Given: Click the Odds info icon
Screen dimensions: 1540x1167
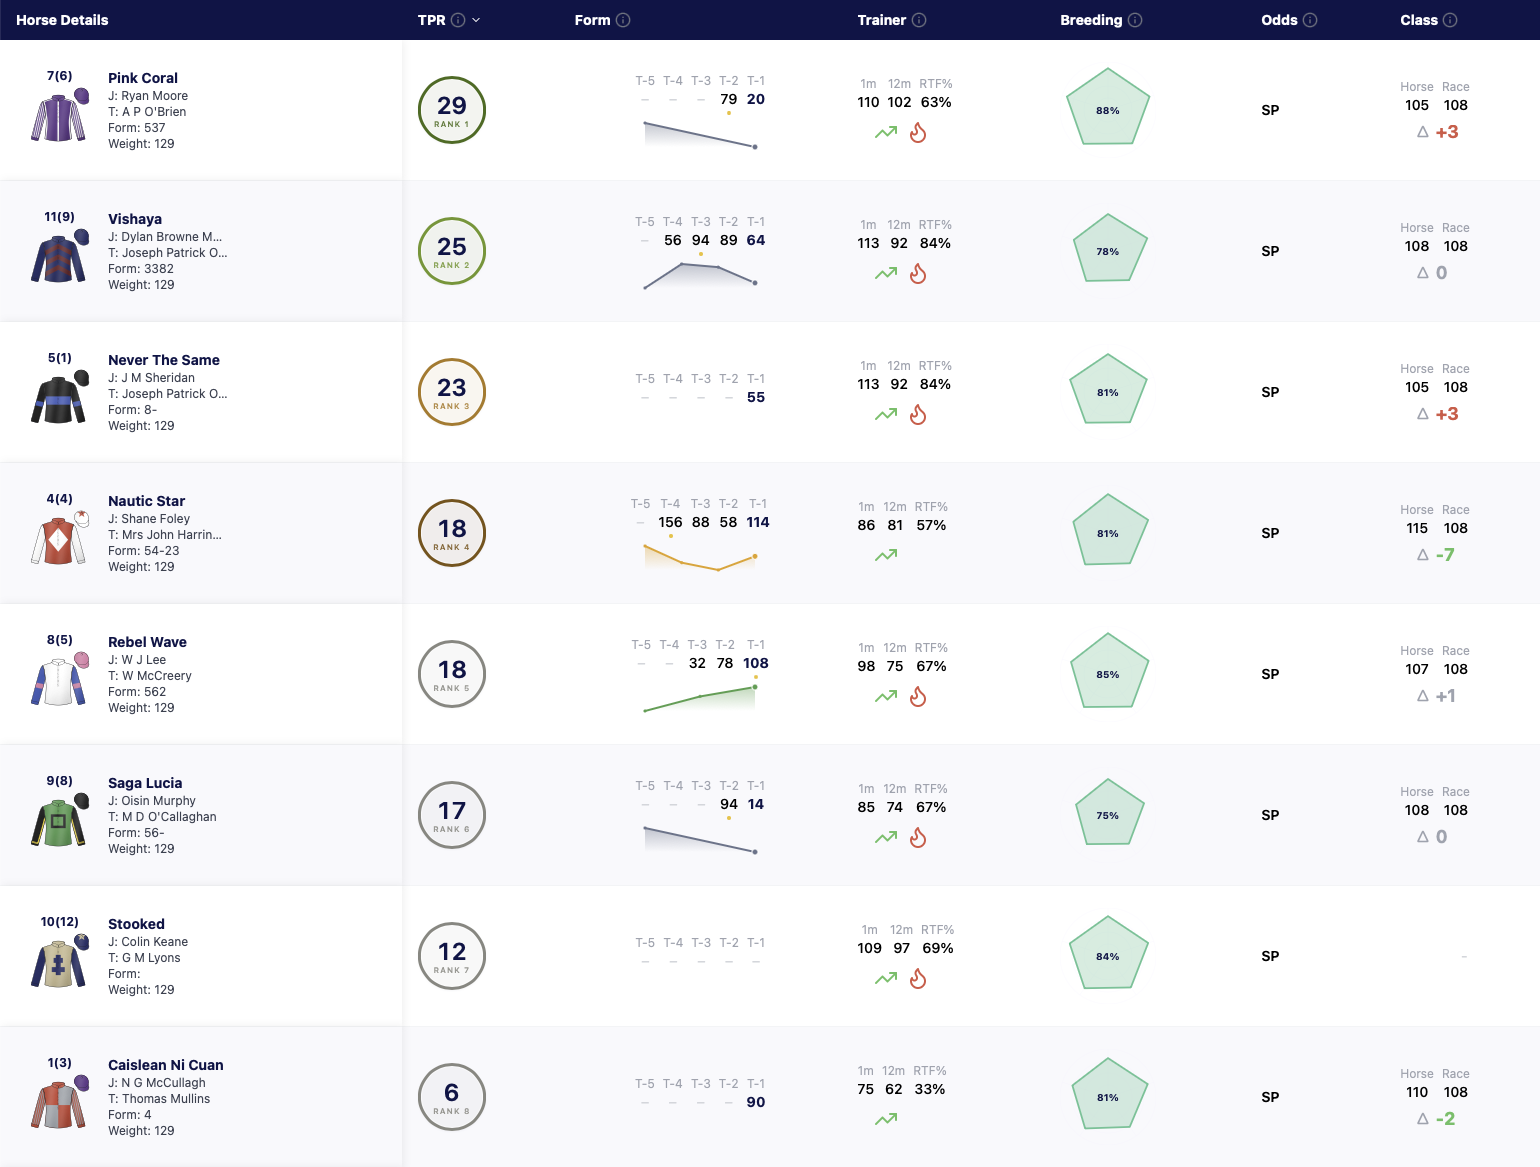Looking at the screenshot, I should click(1310, 20).
